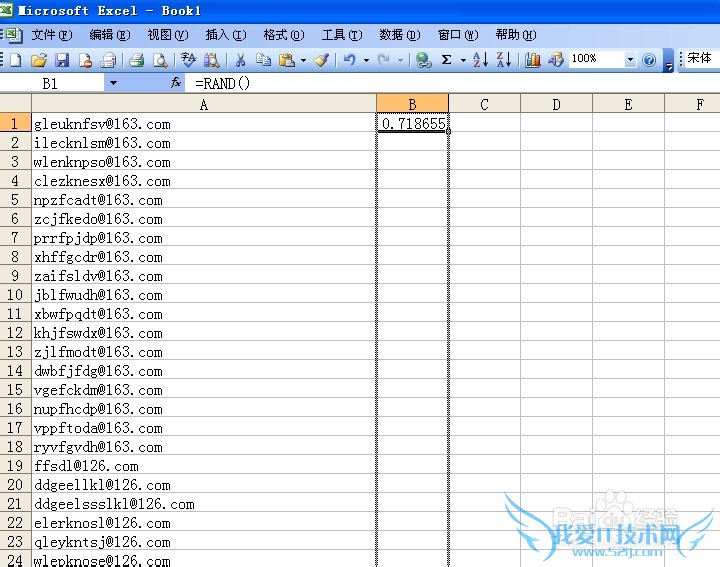The image size is (720, 567).
Task: Open the 插入(I) menu
Action: 226,35
